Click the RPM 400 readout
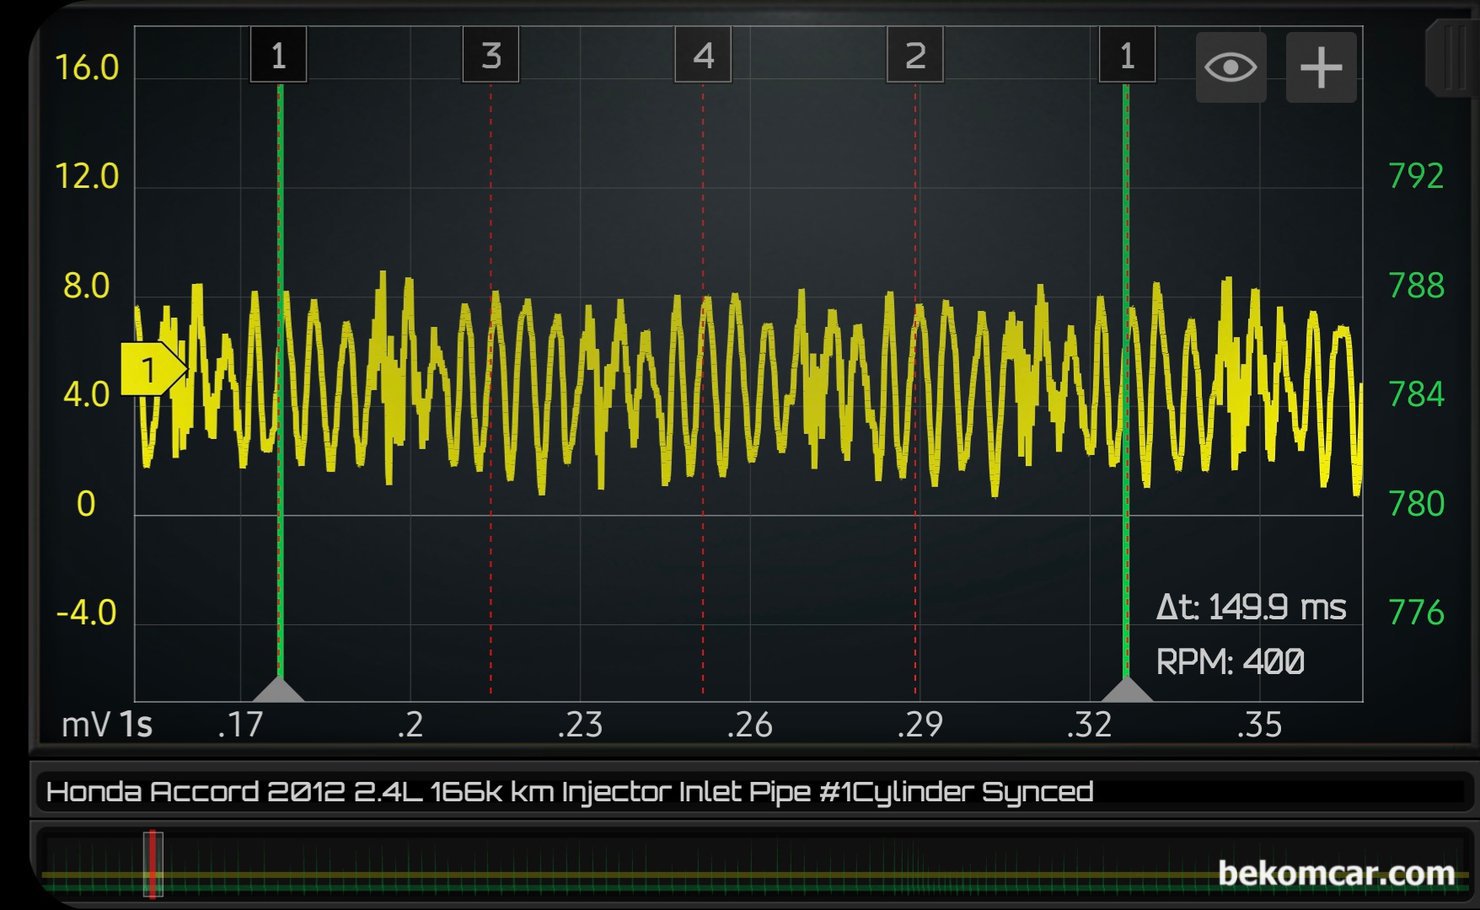This screenshot has width=1480, height=910. (1229, 662)
